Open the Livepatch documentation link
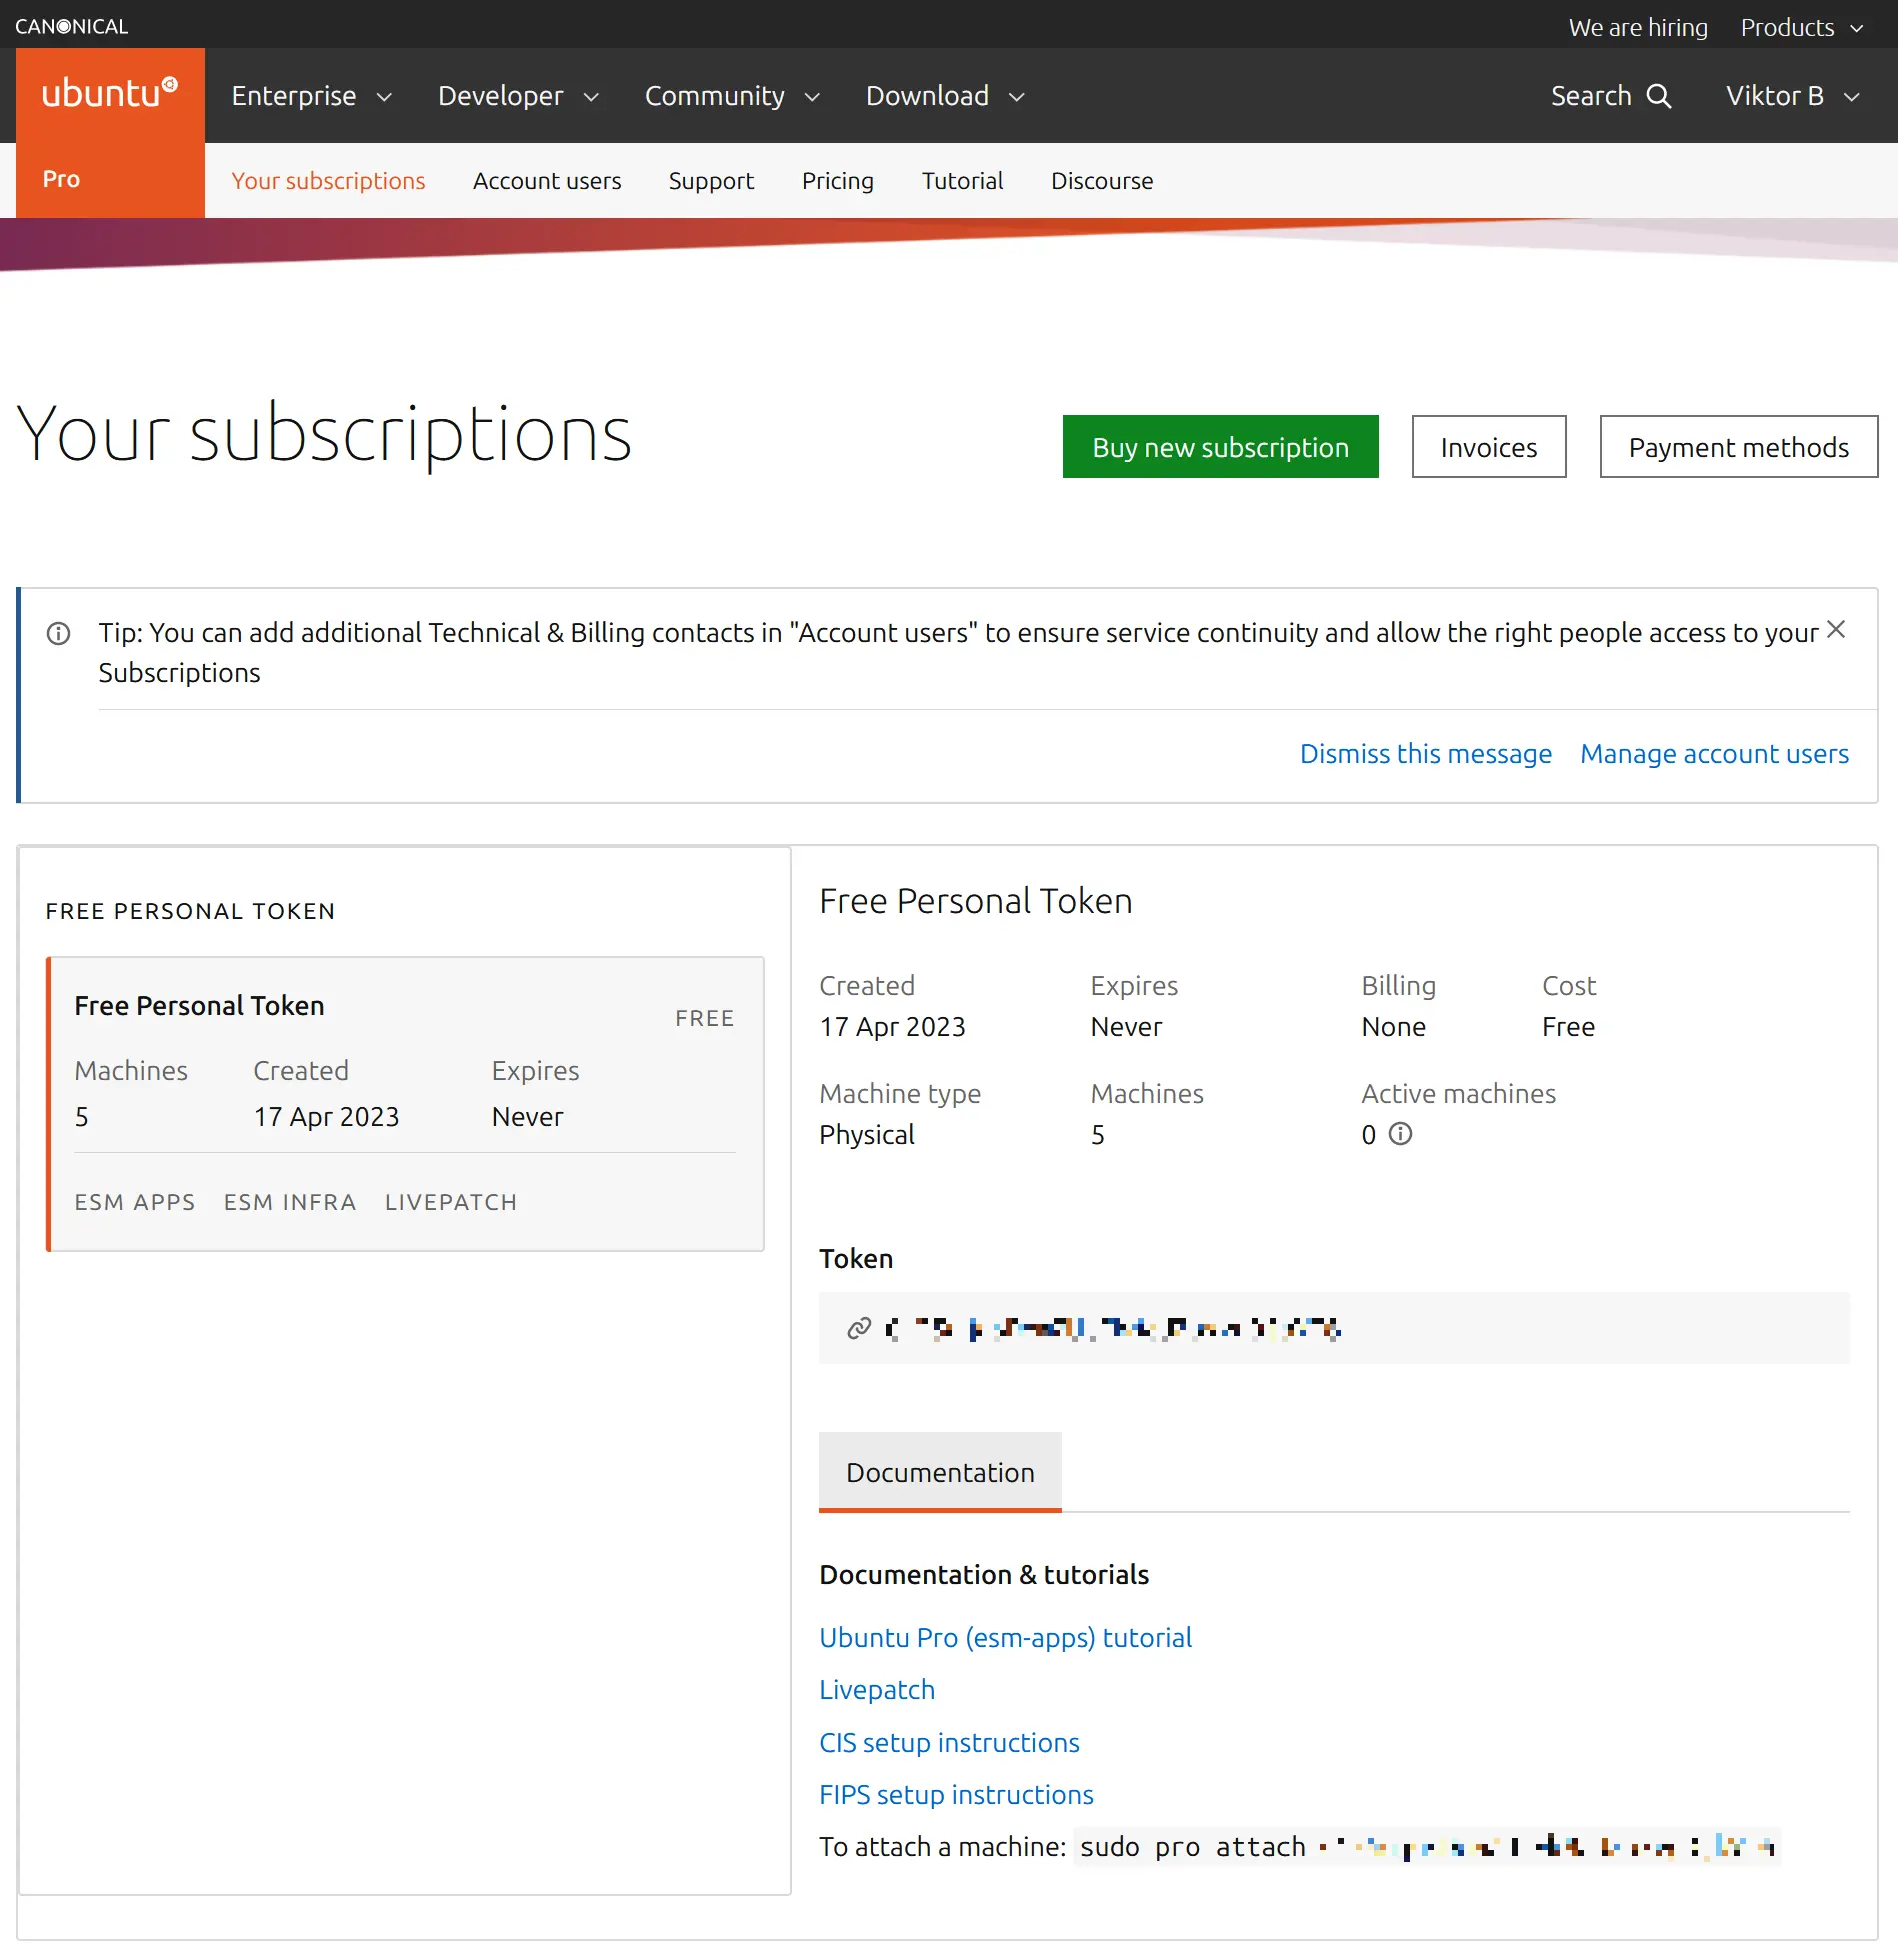1898x1954 pixels. pos(876,1690)
